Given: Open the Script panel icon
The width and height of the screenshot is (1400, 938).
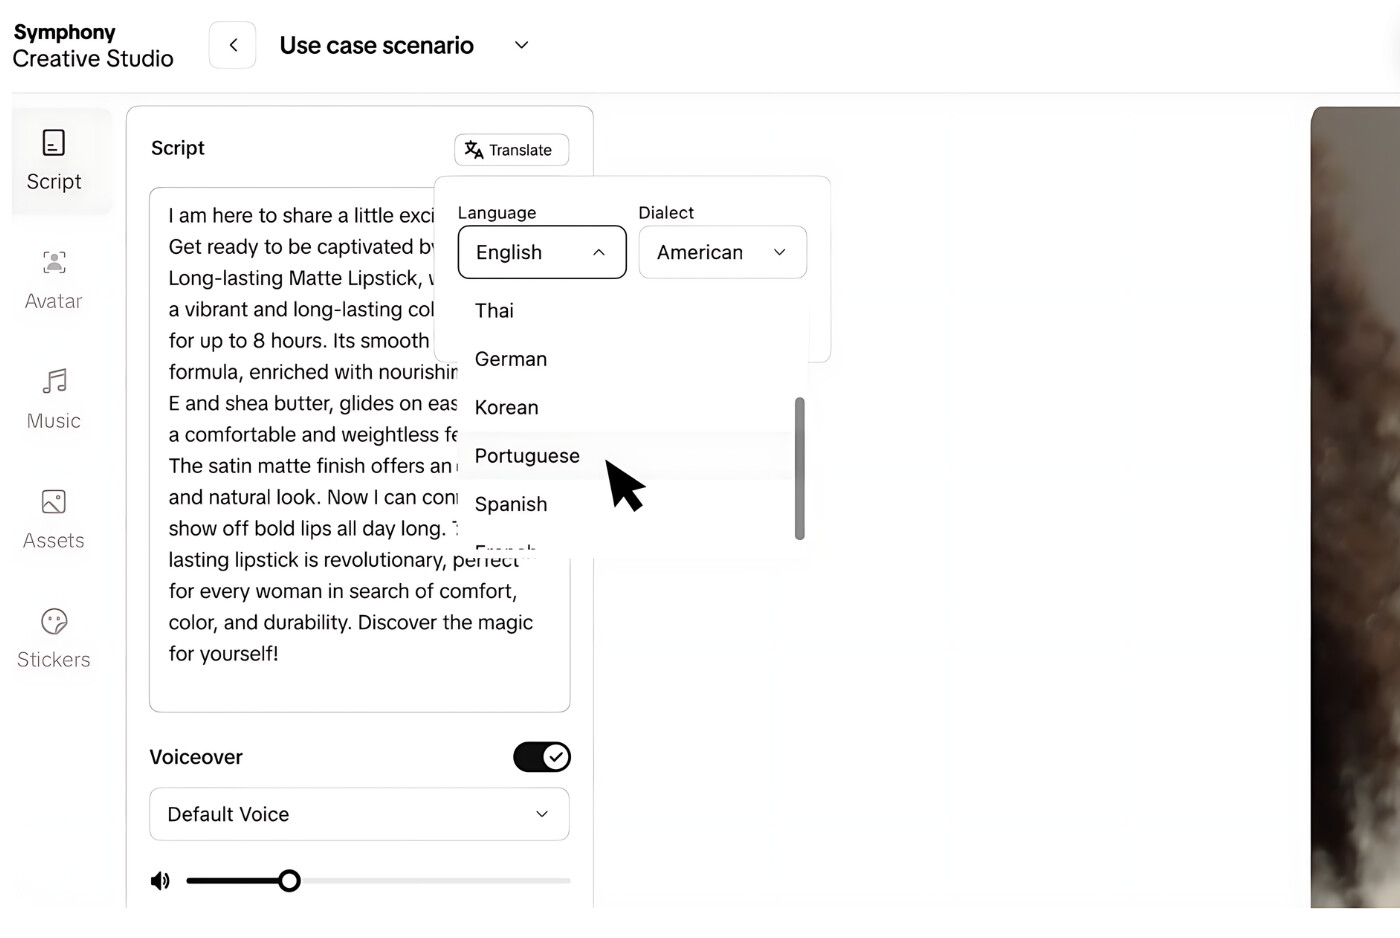Looking at the screenshot, I should [54, 143].
